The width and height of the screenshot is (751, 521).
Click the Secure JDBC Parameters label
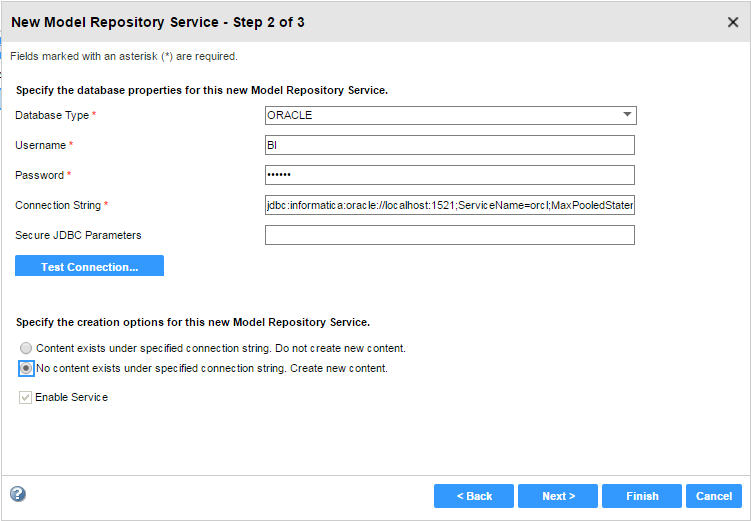click(x=78, y=235)
